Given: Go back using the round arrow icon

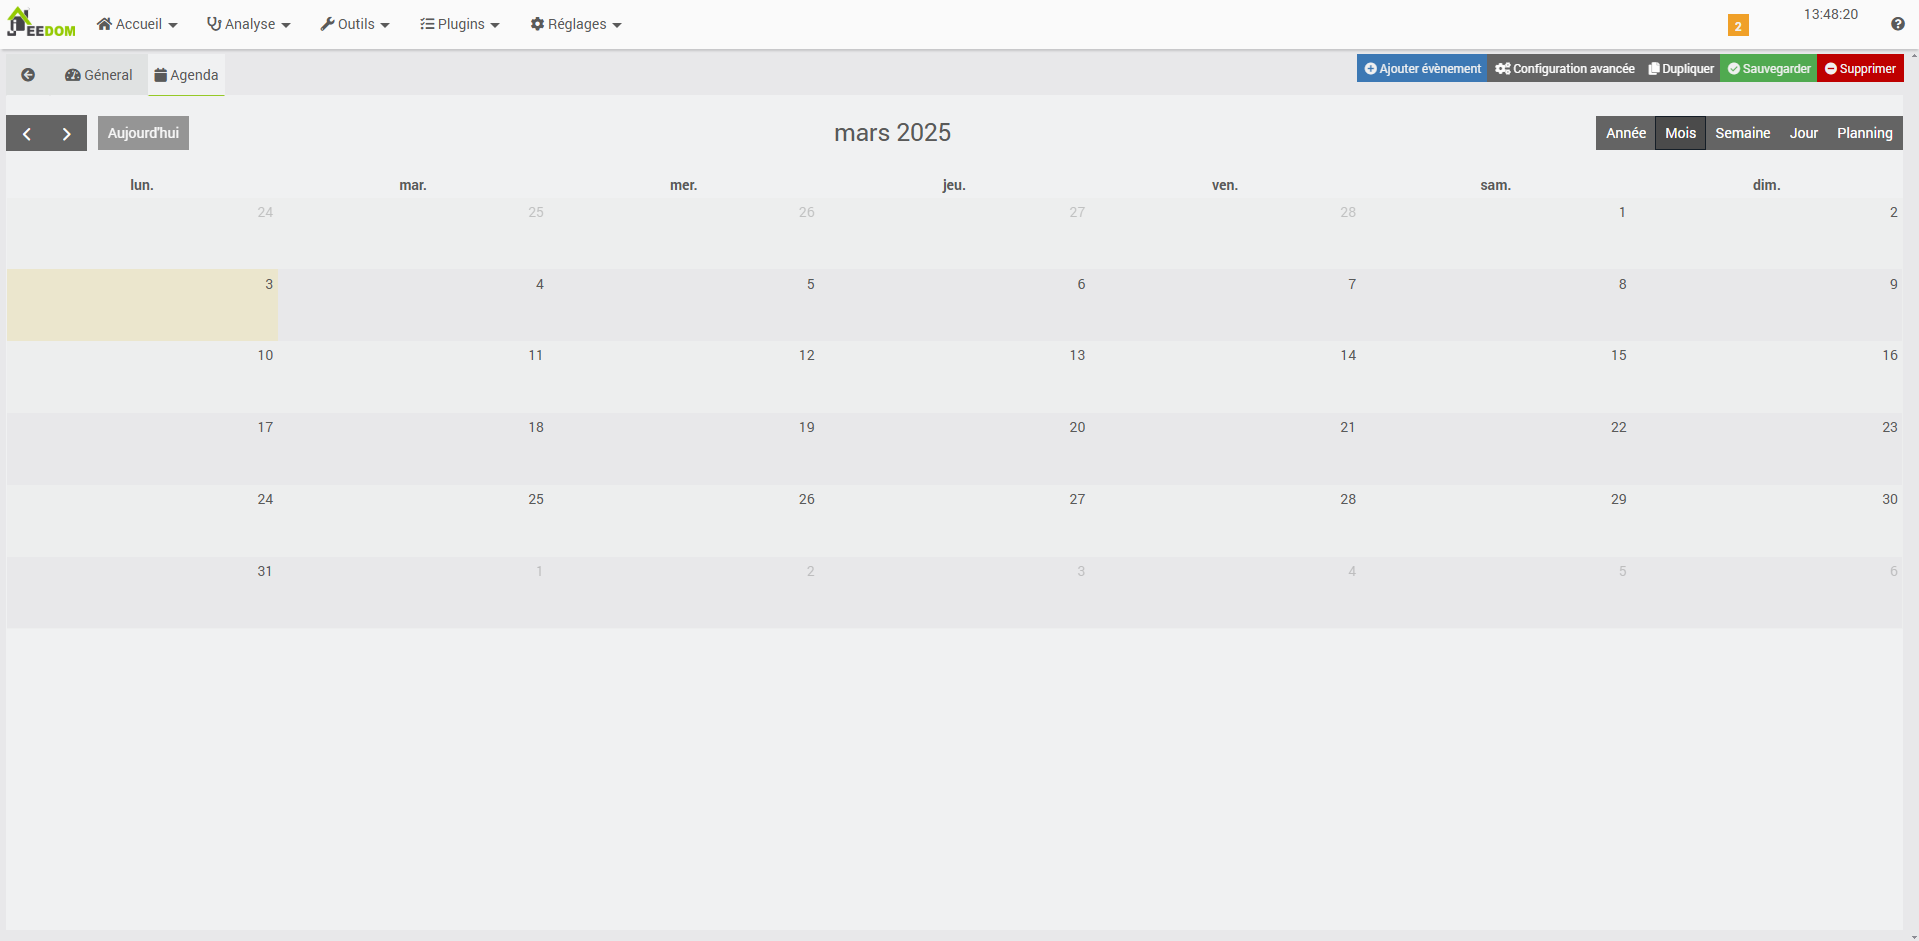Looking at the screenshot, I should 28,75.
